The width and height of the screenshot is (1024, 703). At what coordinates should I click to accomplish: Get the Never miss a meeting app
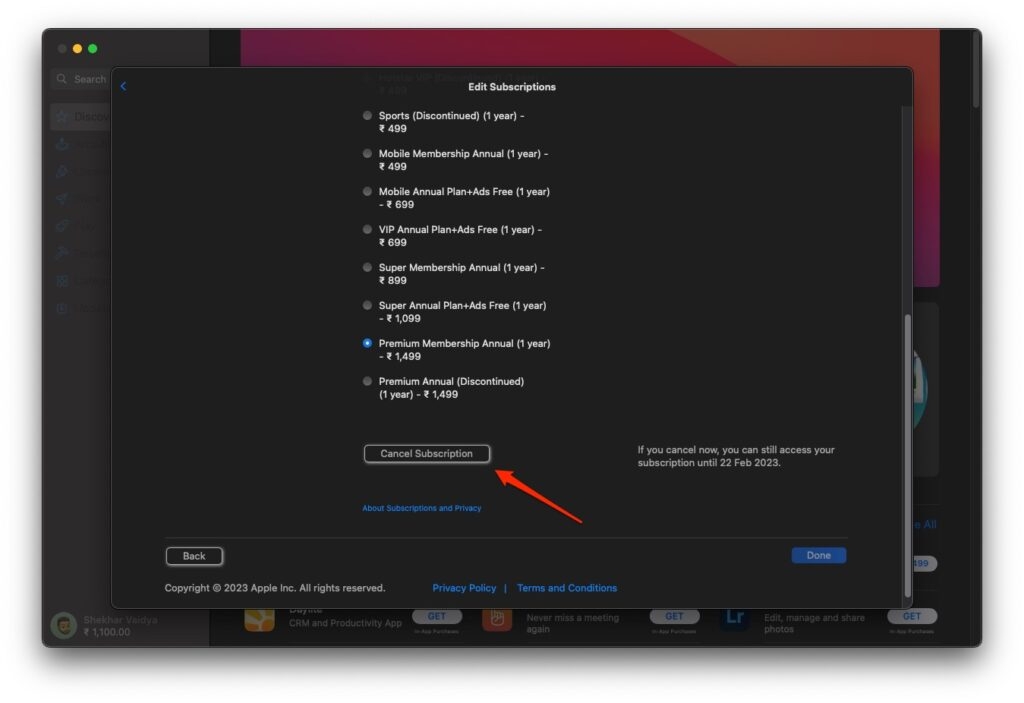tap(675, 616)
